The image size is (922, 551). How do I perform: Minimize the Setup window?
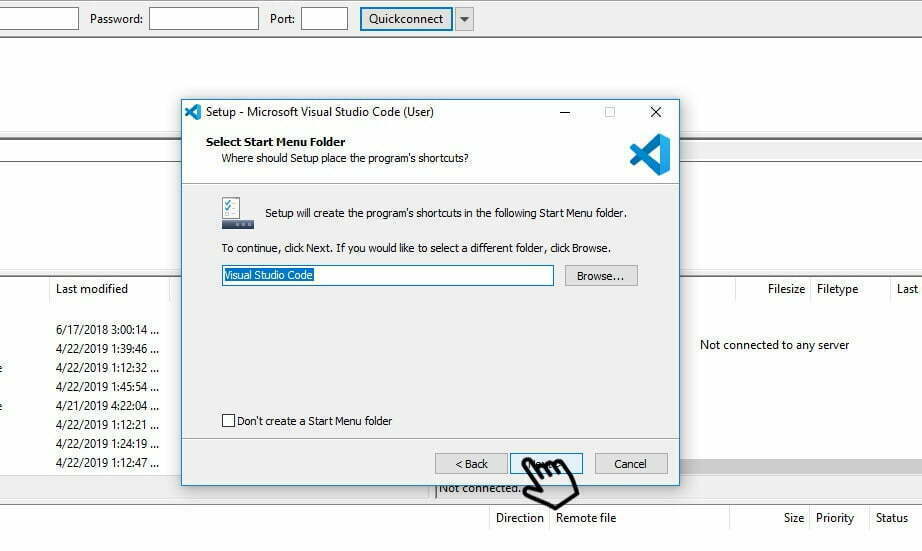(x=563, y=112)
